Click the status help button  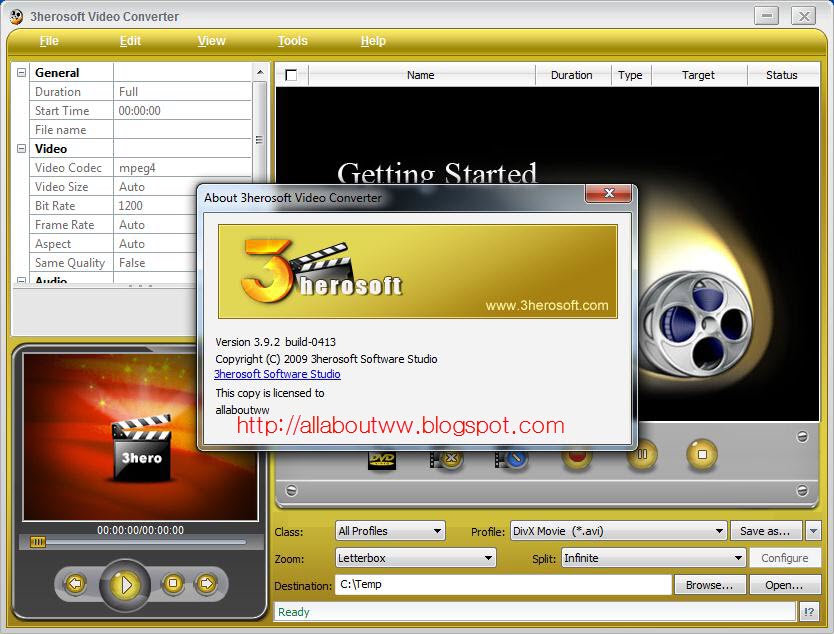click(x=809, y=612)
